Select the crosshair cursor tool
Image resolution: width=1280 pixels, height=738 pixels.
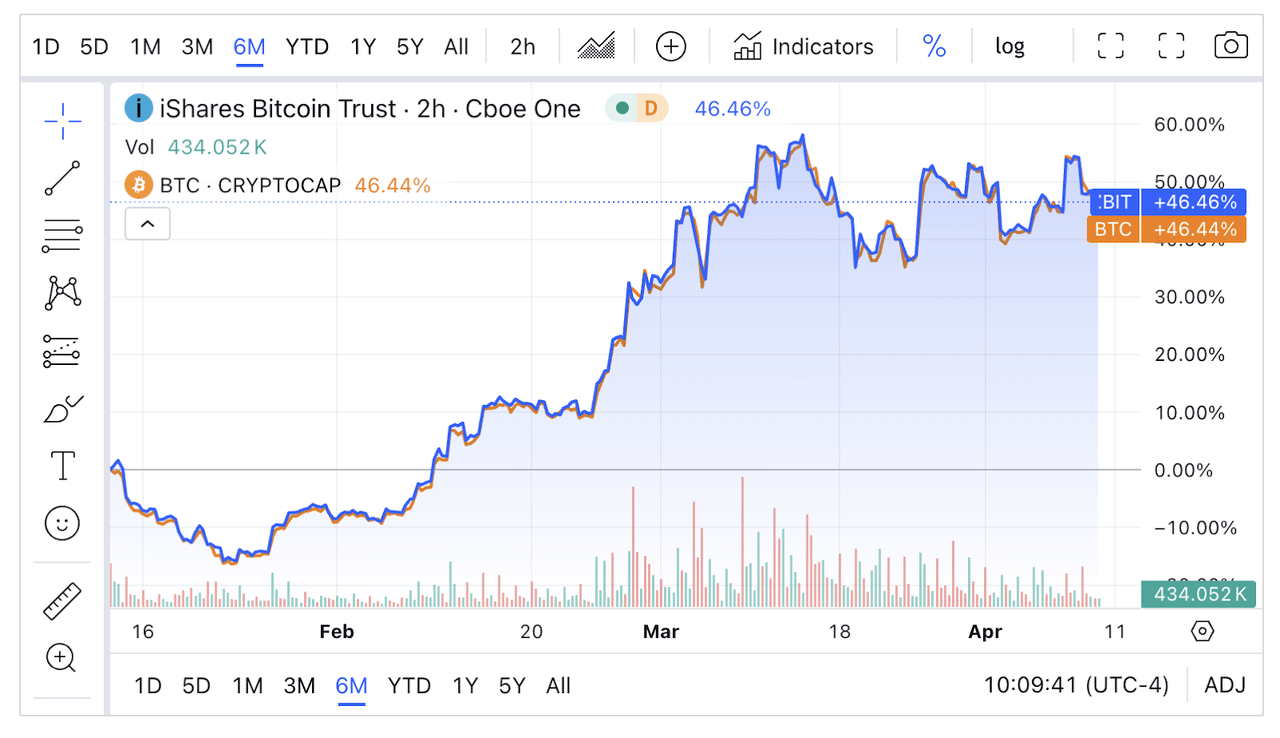62,121
